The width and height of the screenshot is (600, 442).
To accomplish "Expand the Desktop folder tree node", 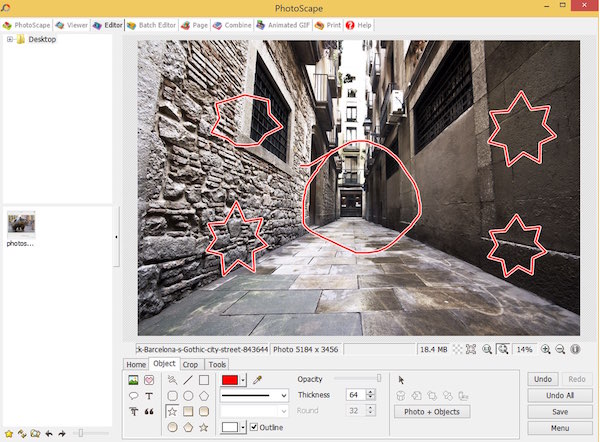I will coord(10,40).
